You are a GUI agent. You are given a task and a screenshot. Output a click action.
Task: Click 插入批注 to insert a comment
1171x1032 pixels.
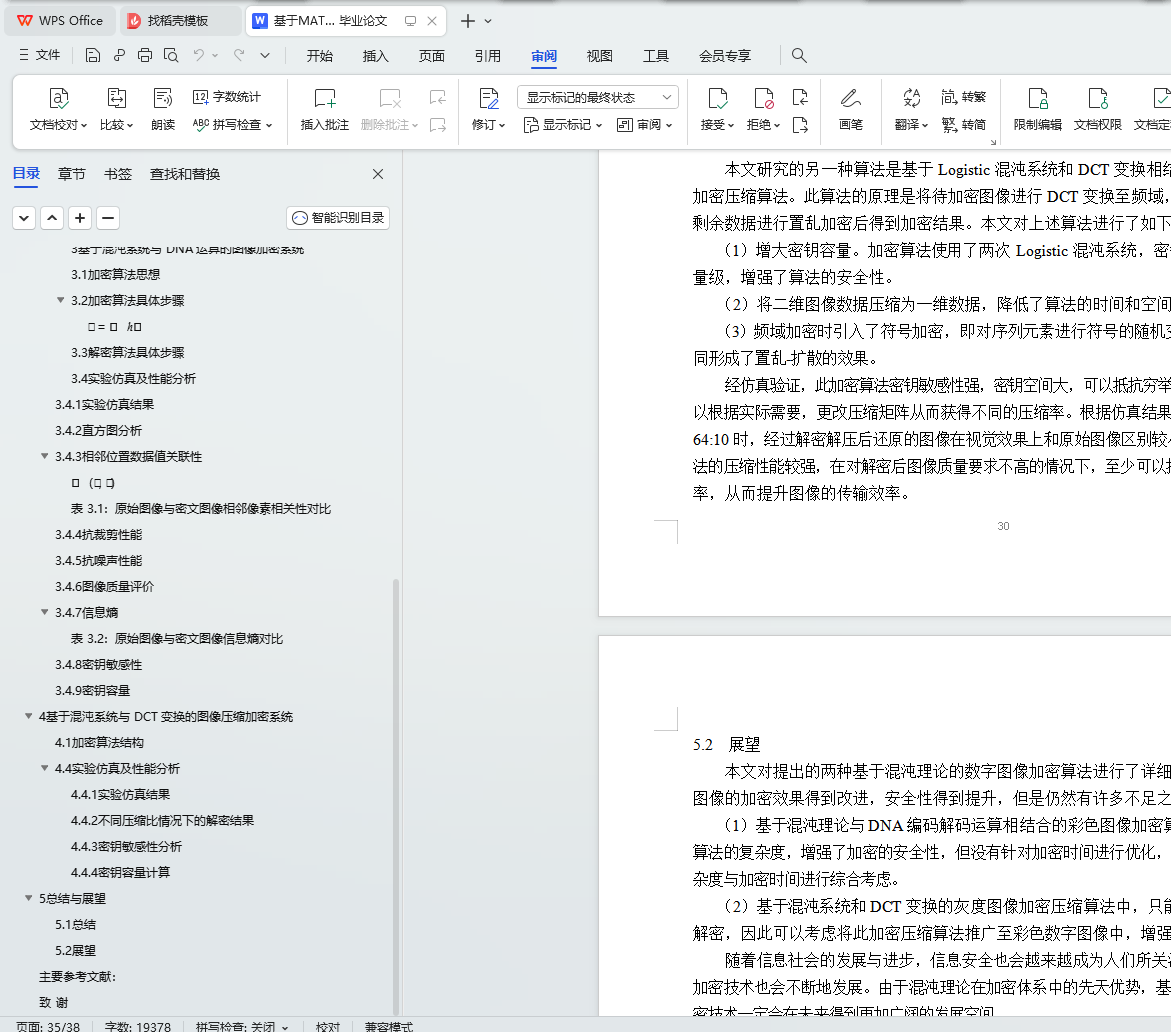(x=325, y=109)
